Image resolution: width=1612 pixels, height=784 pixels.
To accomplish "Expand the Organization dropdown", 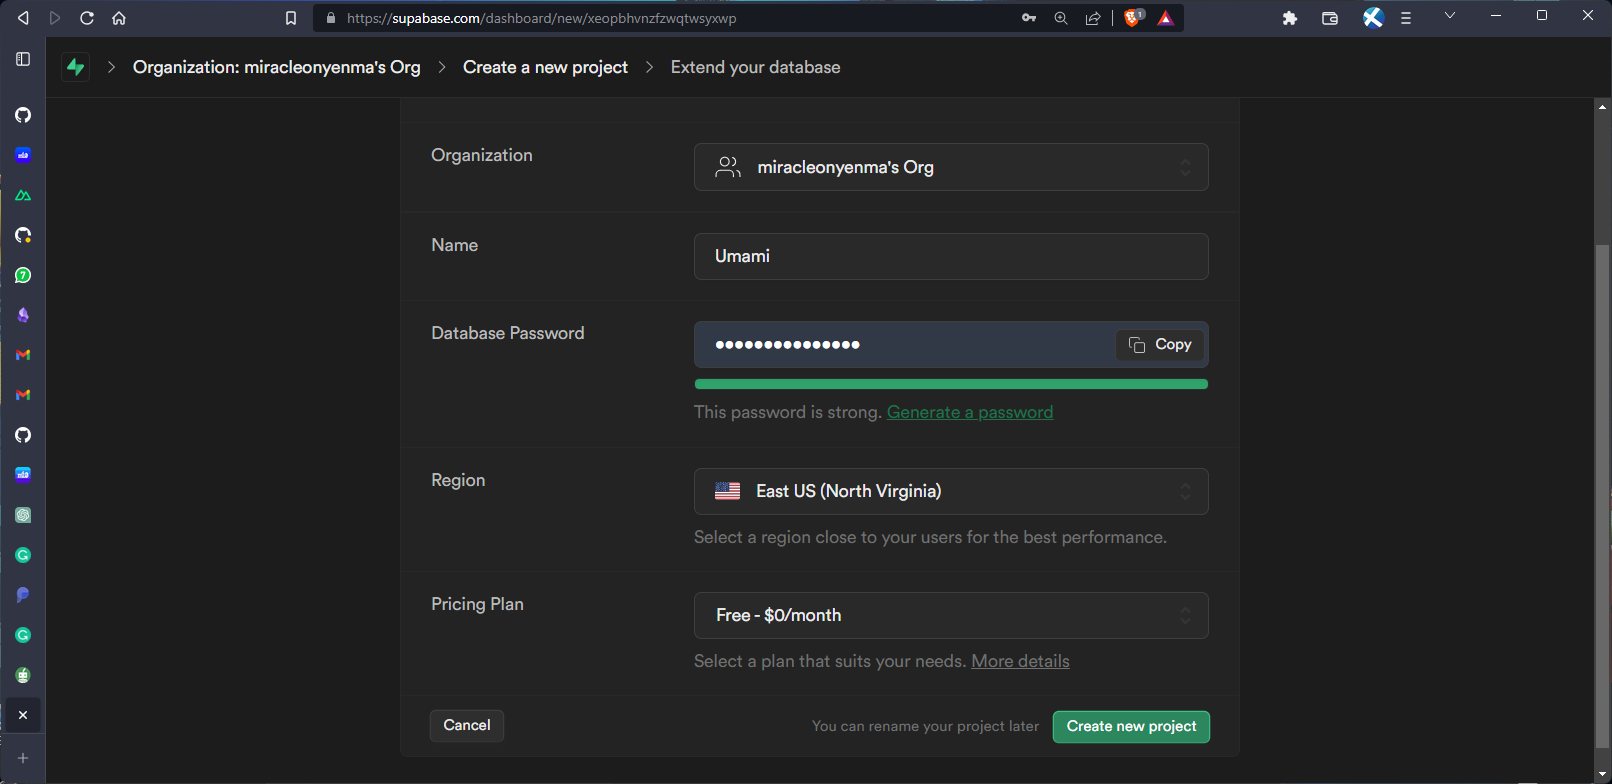I will 950,167.
